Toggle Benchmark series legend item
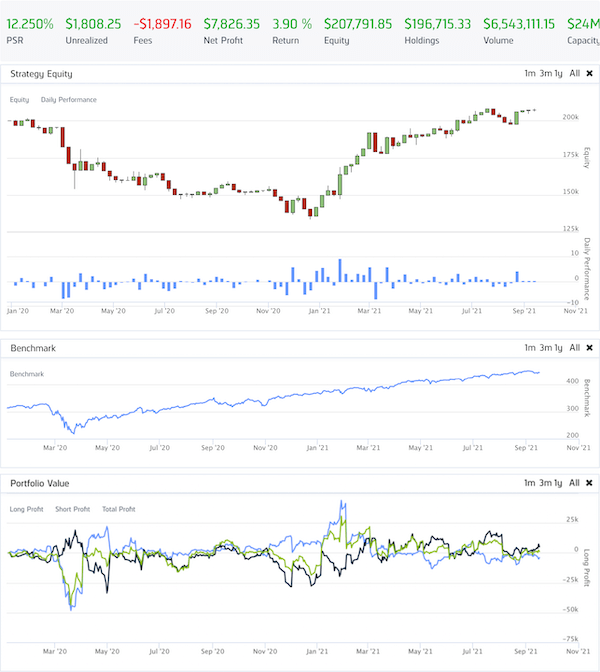The width and height of the screenshot is (600, 672). (26, 374)
